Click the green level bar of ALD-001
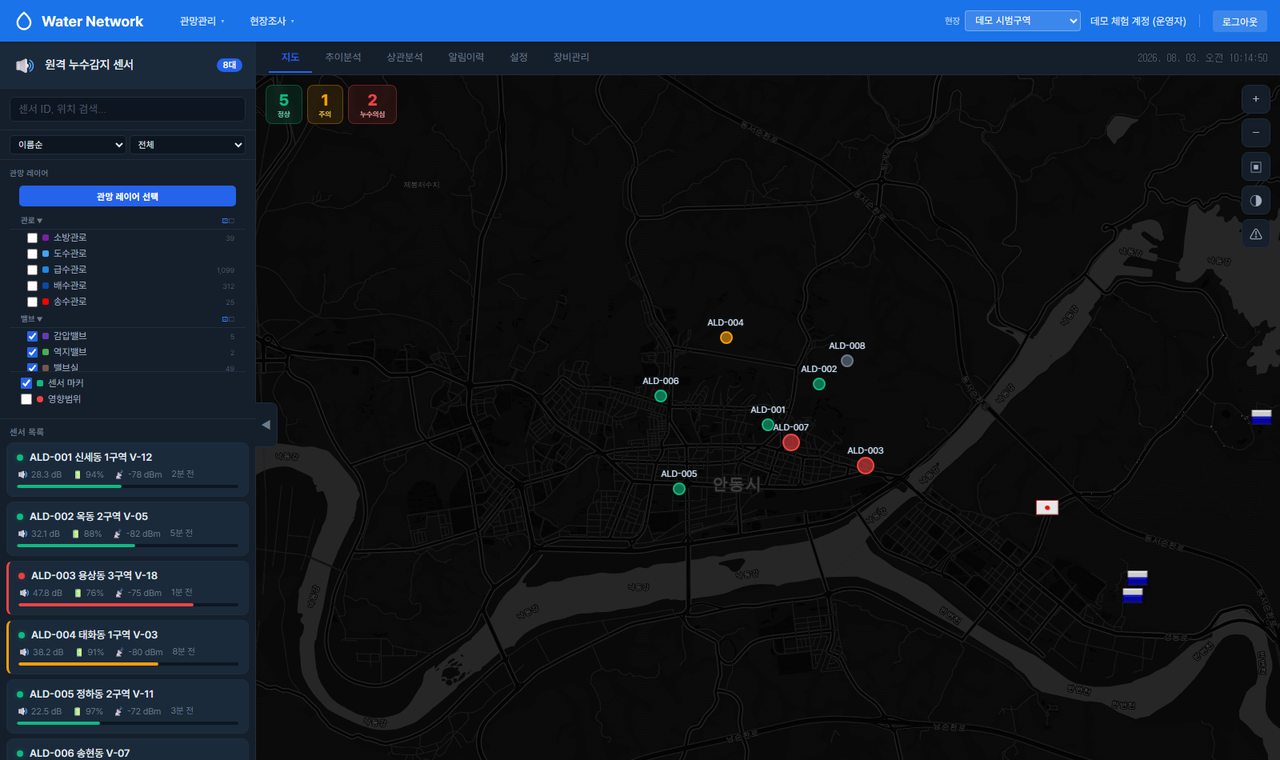1280x760 pixels. pyautogui.click(x=69, y=487)
